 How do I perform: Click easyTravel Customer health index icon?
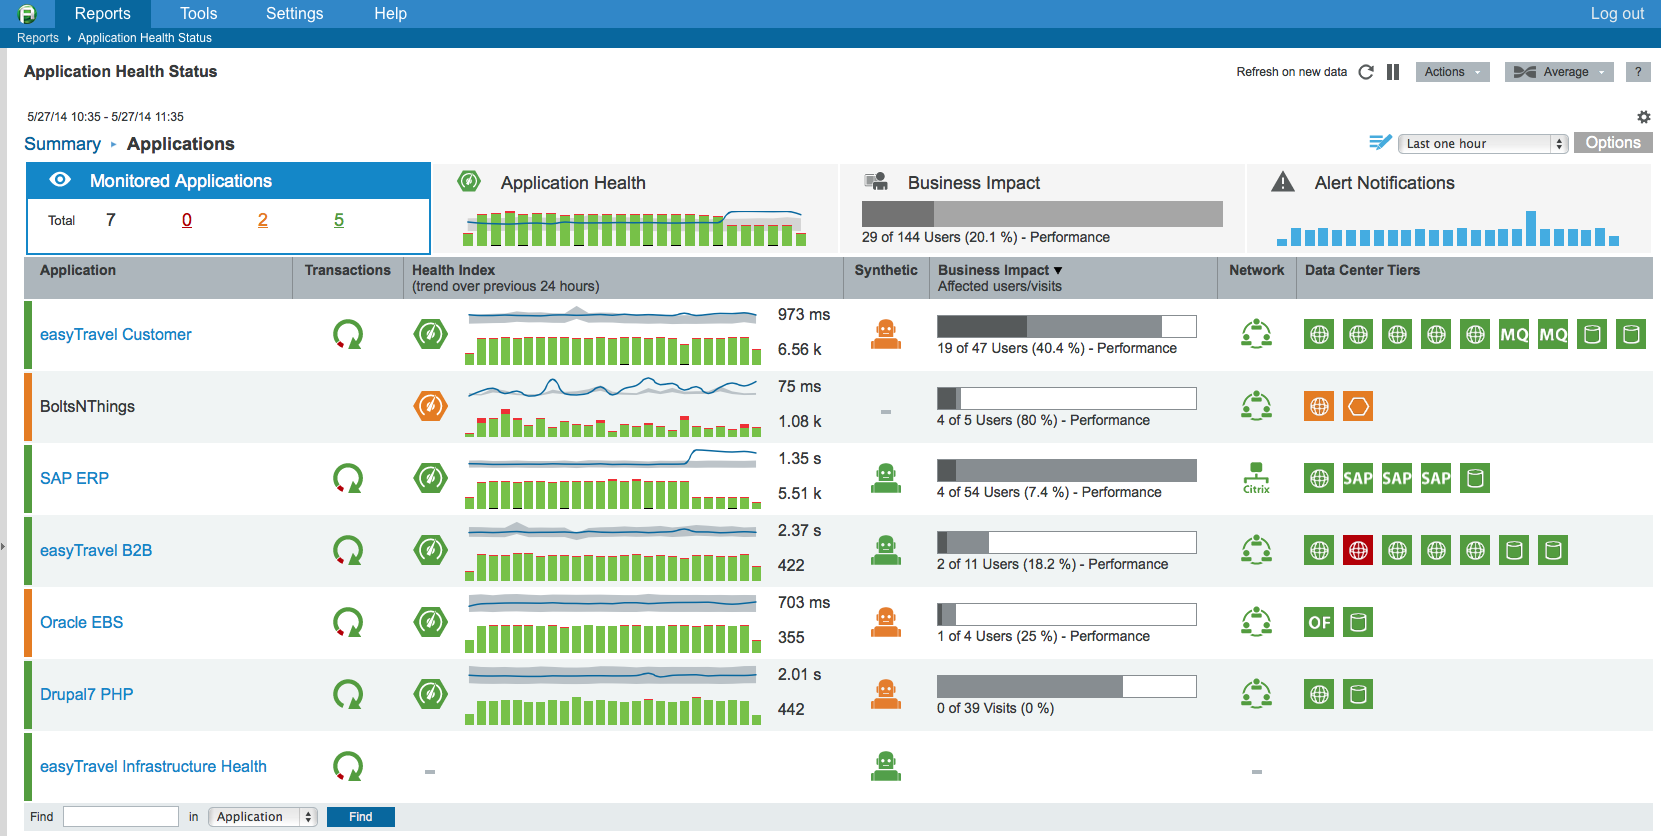[430, 334]
